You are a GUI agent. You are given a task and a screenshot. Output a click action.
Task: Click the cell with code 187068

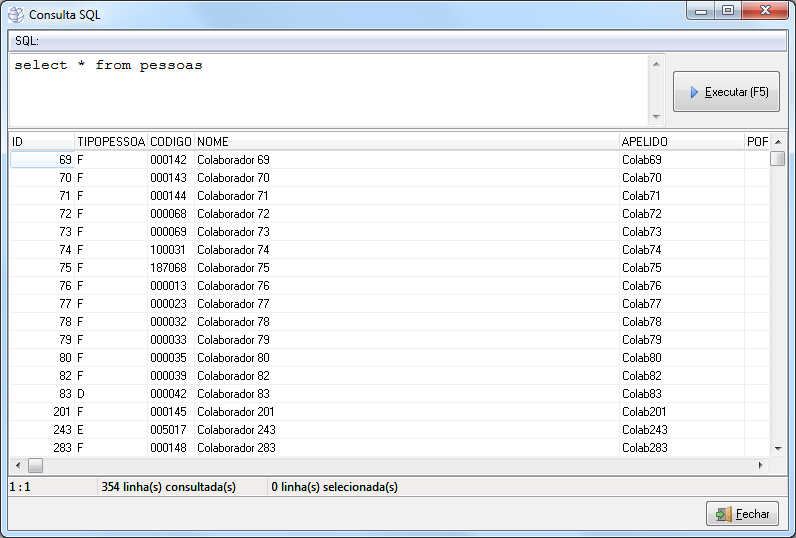[x=169, y=268]
